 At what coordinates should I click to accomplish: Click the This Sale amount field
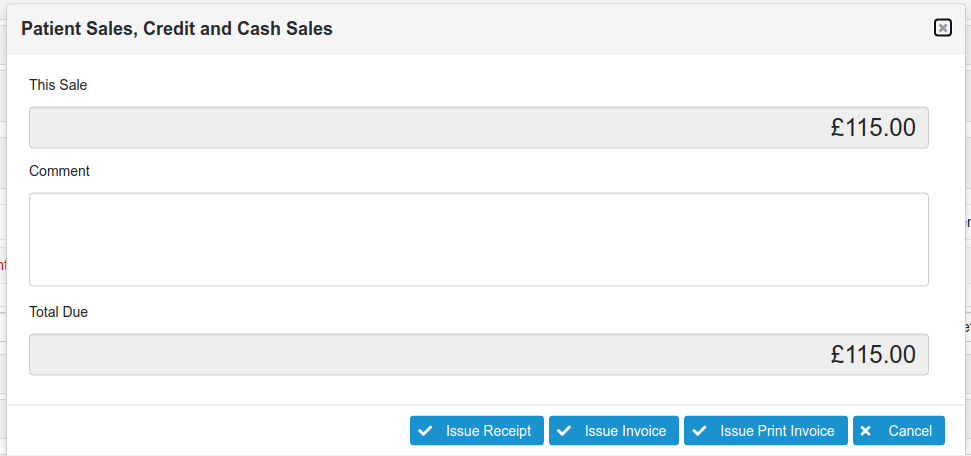point(478,128)
